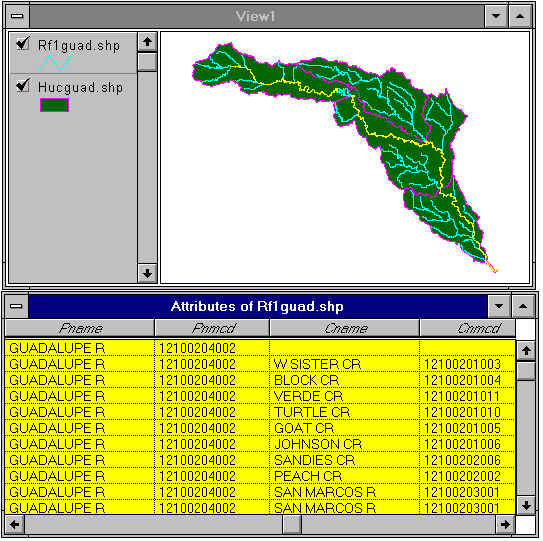The height and width of the screenshot is (541, 543).
Task: Click the Pnmcd field header
Action: coord(212,328)
